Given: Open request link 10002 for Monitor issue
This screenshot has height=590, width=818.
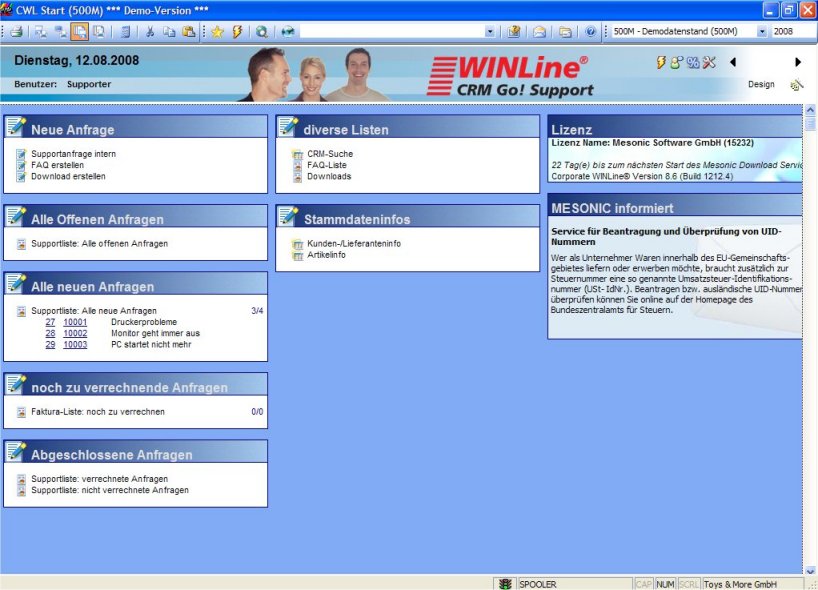Looking at the screenshot, I should click(75, 333).
